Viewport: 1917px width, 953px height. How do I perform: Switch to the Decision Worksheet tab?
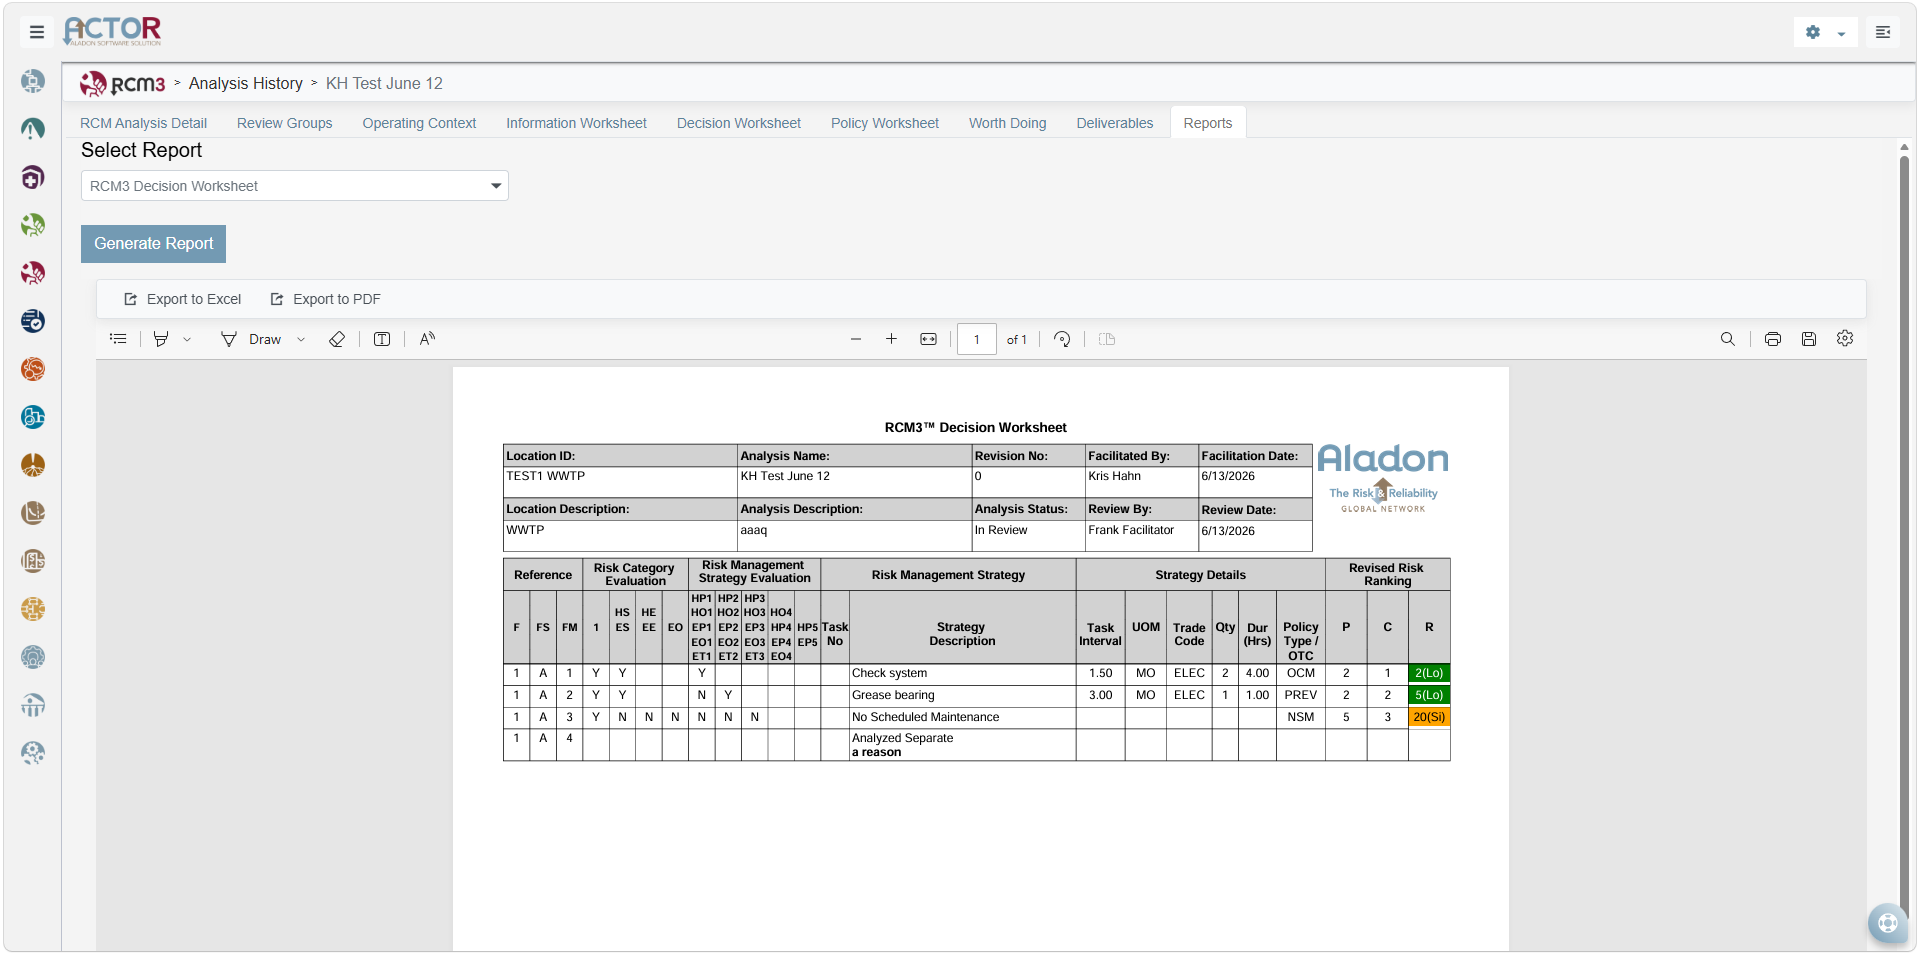pos(738,123)
